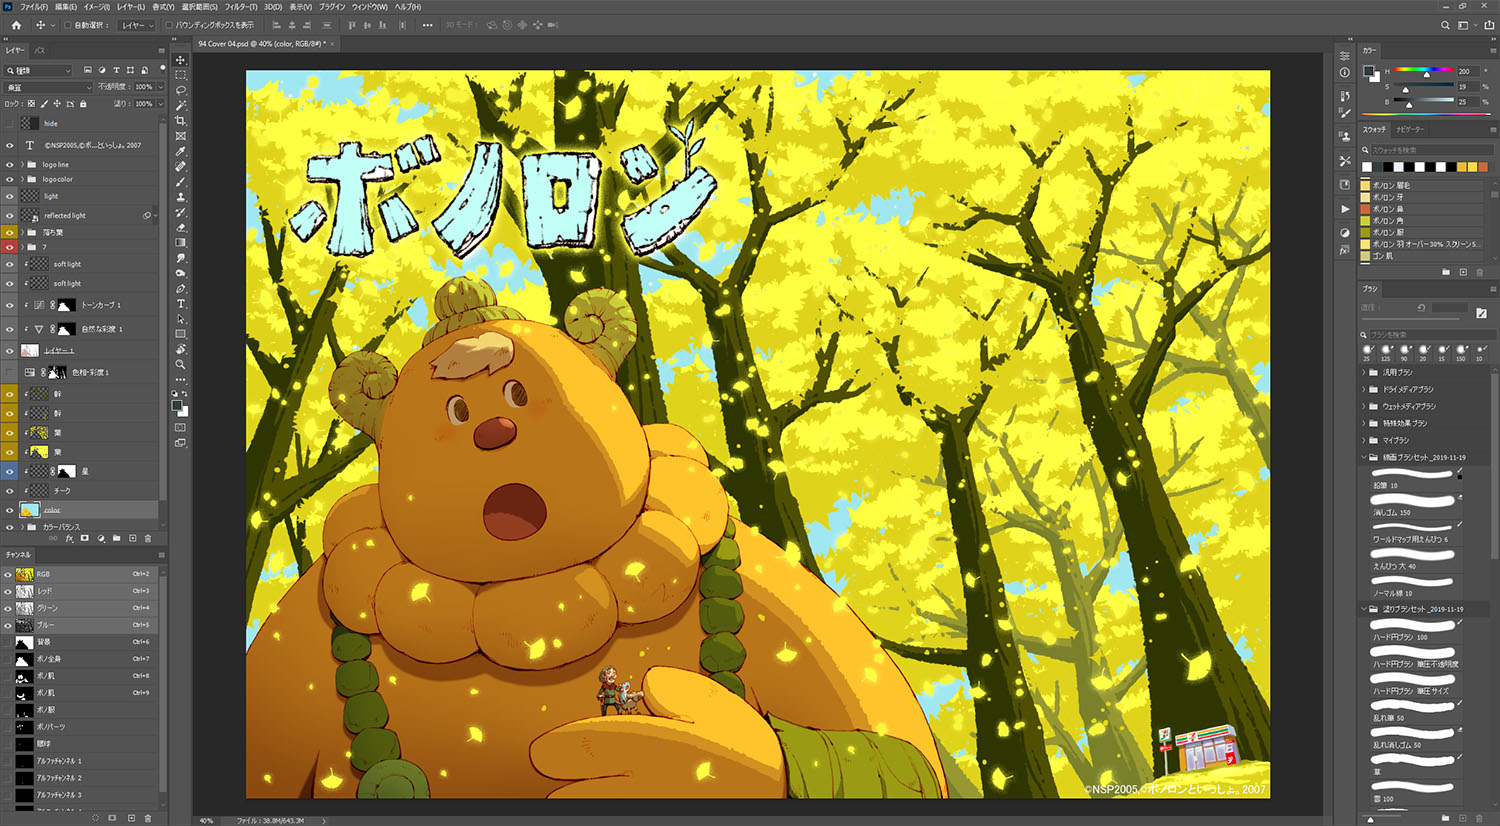Select the ボノロン 眉毛 swatch

point(1420,185)
